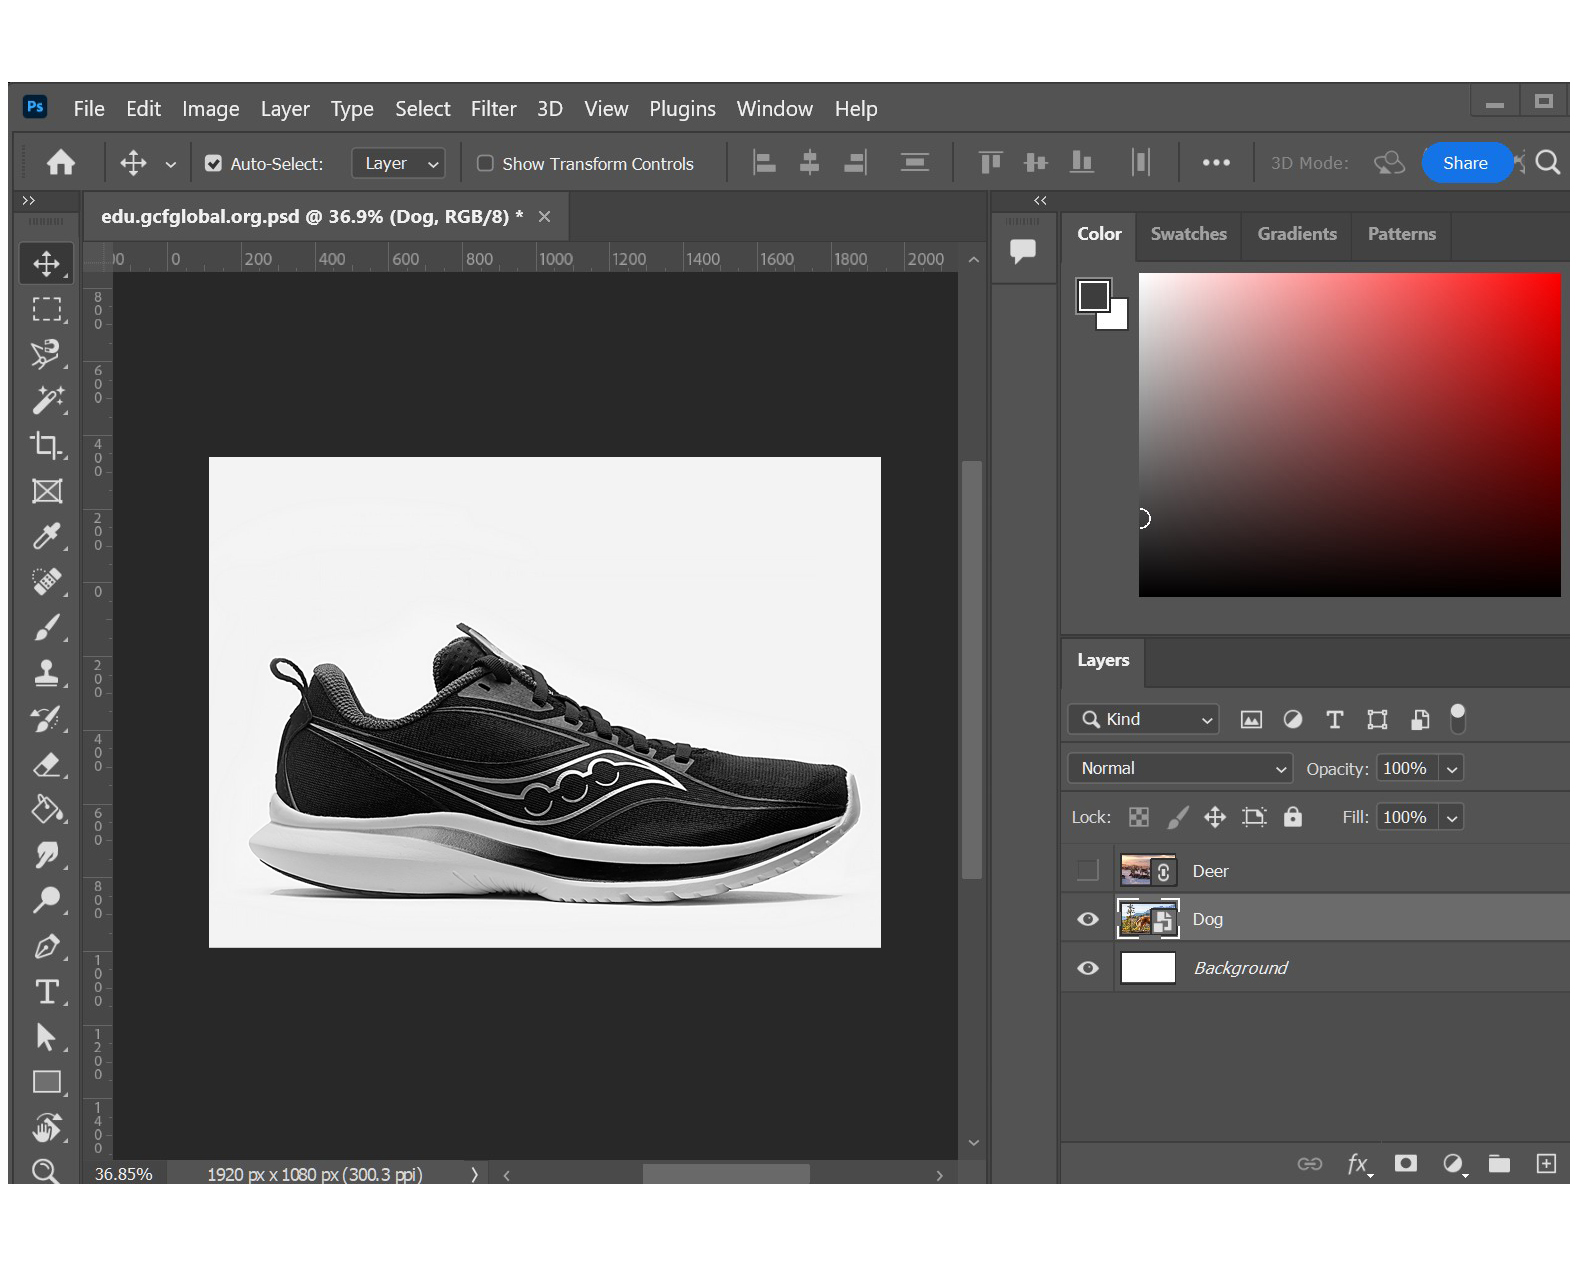1582x1266 pixels.
Task: Open the Fill dropdown arrow
Action: [1452, 818]
